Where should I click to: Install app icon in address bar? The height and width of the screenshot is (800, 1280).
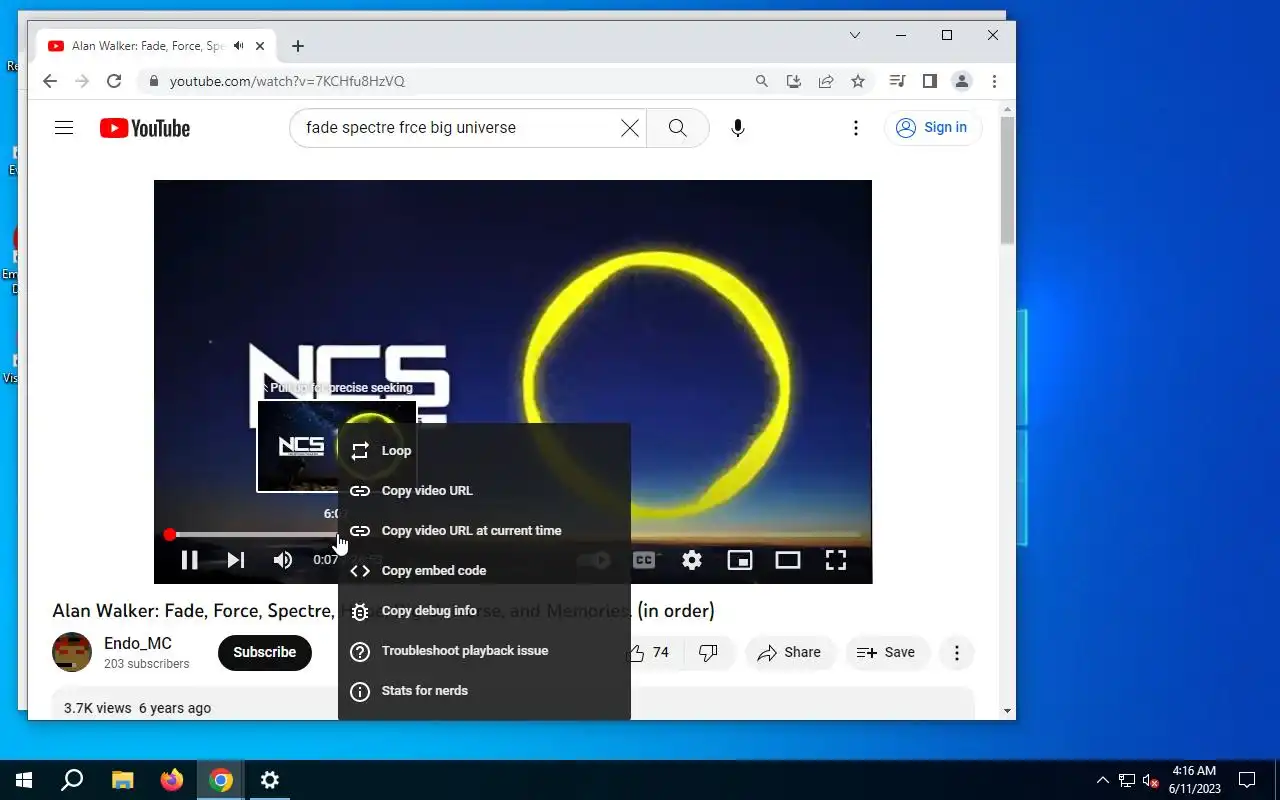(x=794, y=81)
